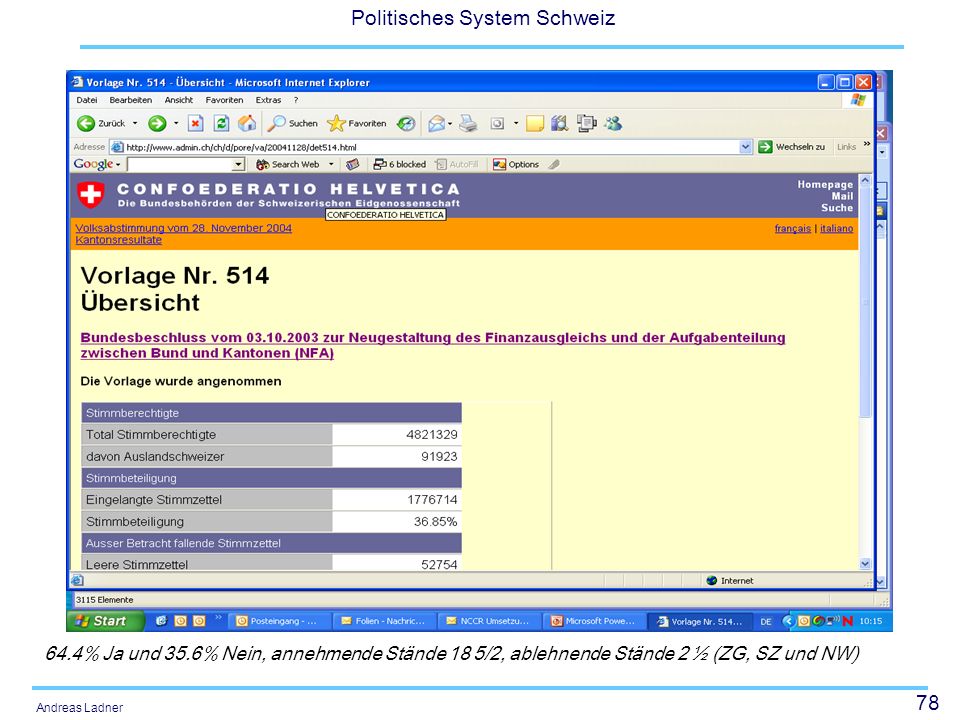
Task: Click the Google news icon after Search Web
Action: pyautogui.click(x=352, y=164)
